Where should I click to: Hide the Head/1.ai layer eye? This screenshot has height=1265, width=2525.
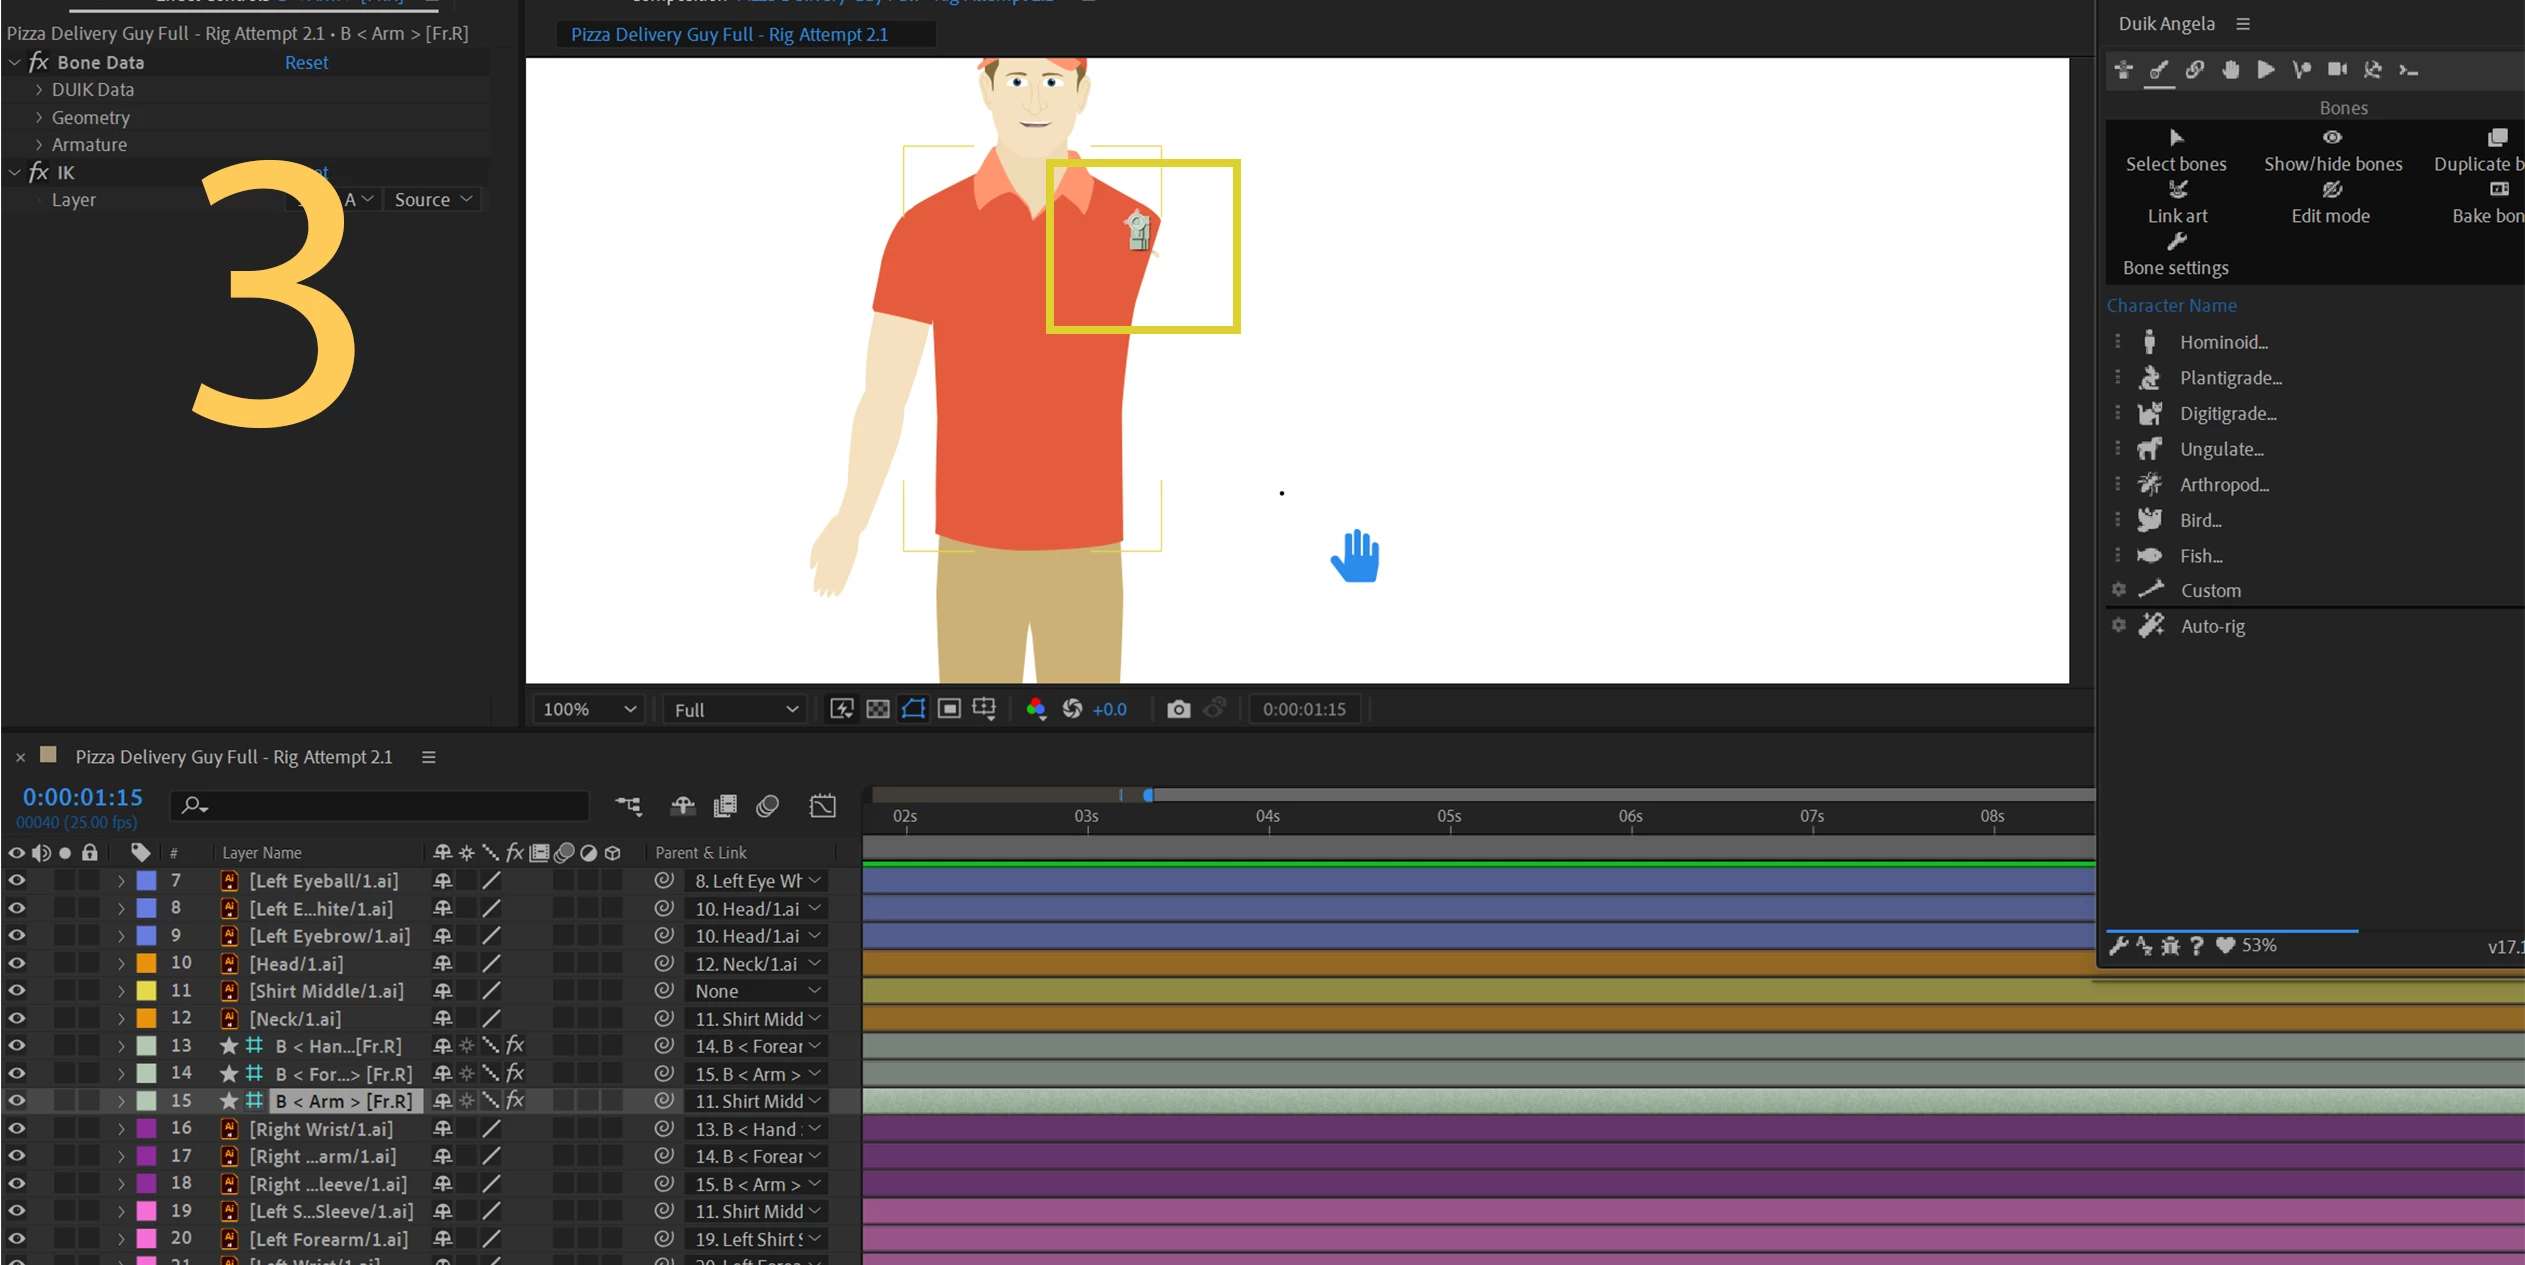coord(16,963)
